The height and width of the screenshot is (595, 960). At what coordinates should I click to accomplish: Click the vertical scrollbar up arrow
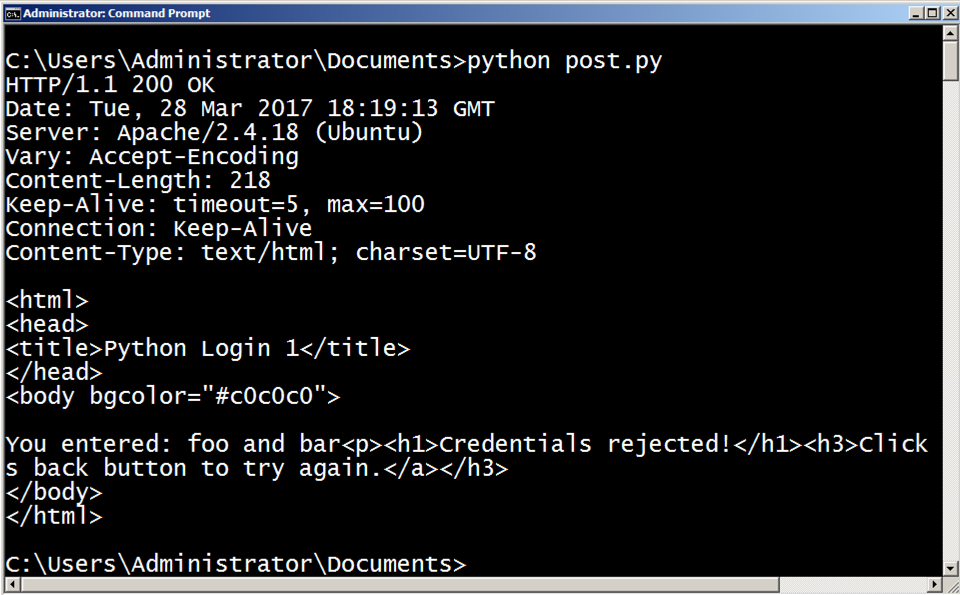pos(951,34)
